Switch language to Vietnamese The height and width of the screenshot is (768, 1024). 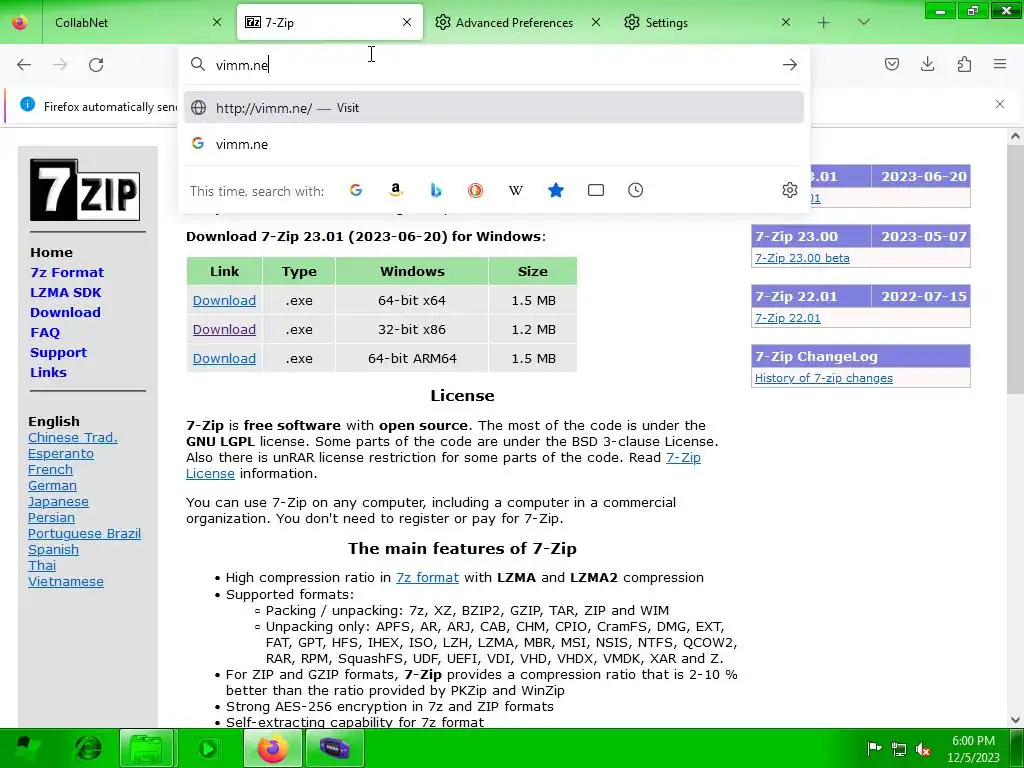(65, 581)
